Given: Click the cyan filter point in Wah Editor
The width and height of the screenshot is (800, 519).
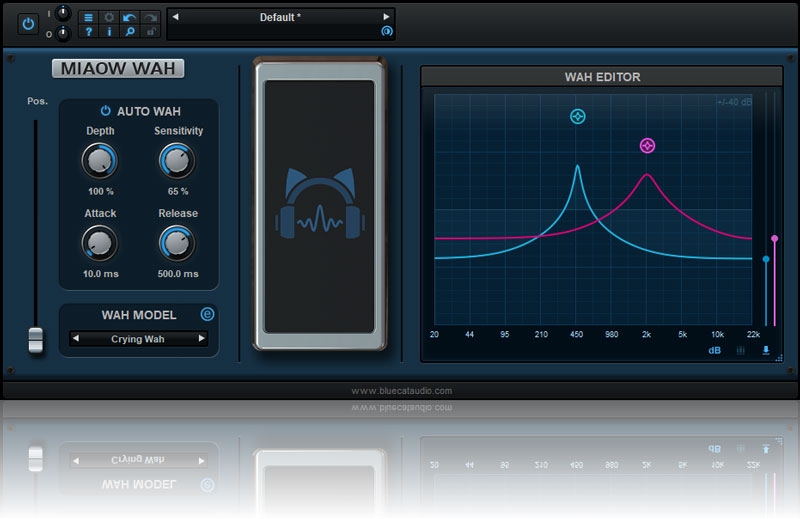Looking at the screenshot, I should pos(577,117).
